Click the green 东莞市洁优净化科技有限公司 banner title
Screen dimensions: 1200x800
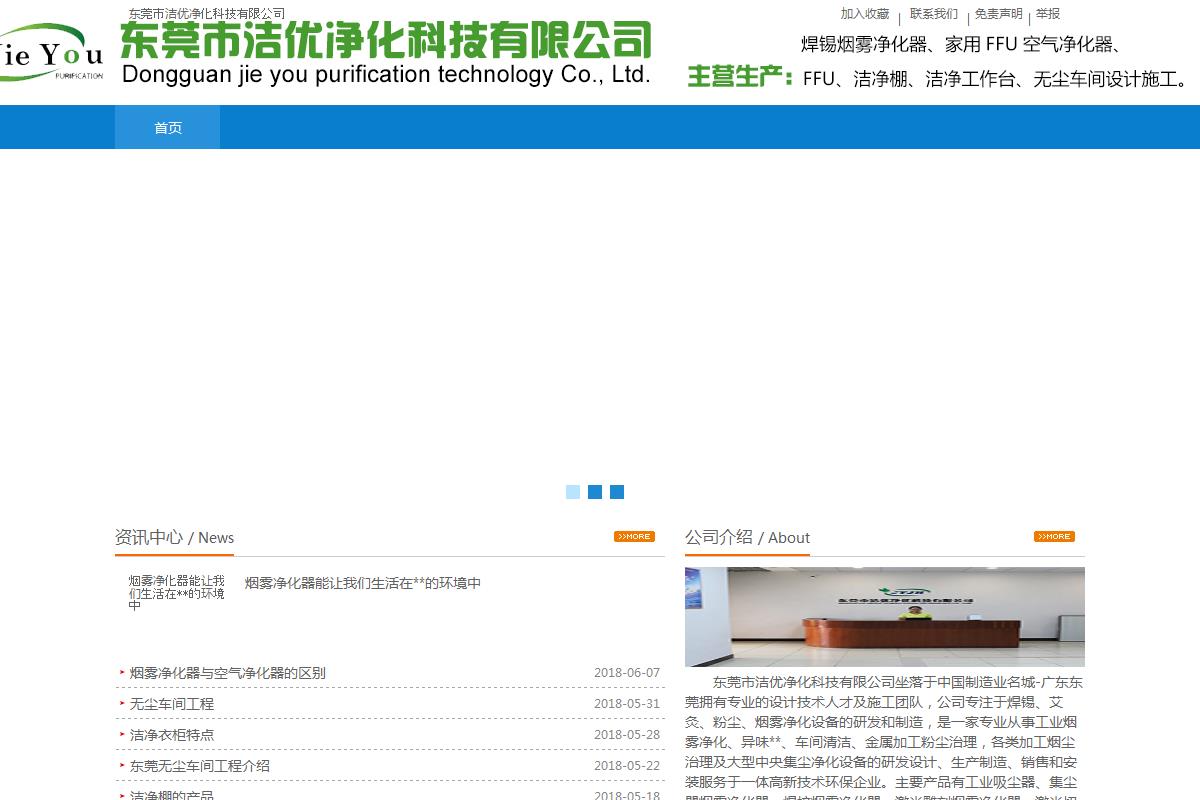pos(386,41)
